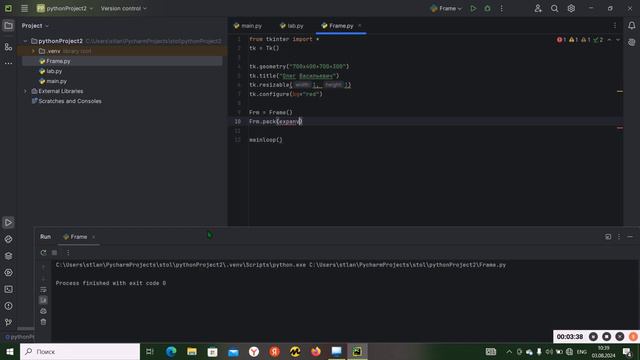
Task: Open File Explorer from taskbar
Action: [192, 351]
